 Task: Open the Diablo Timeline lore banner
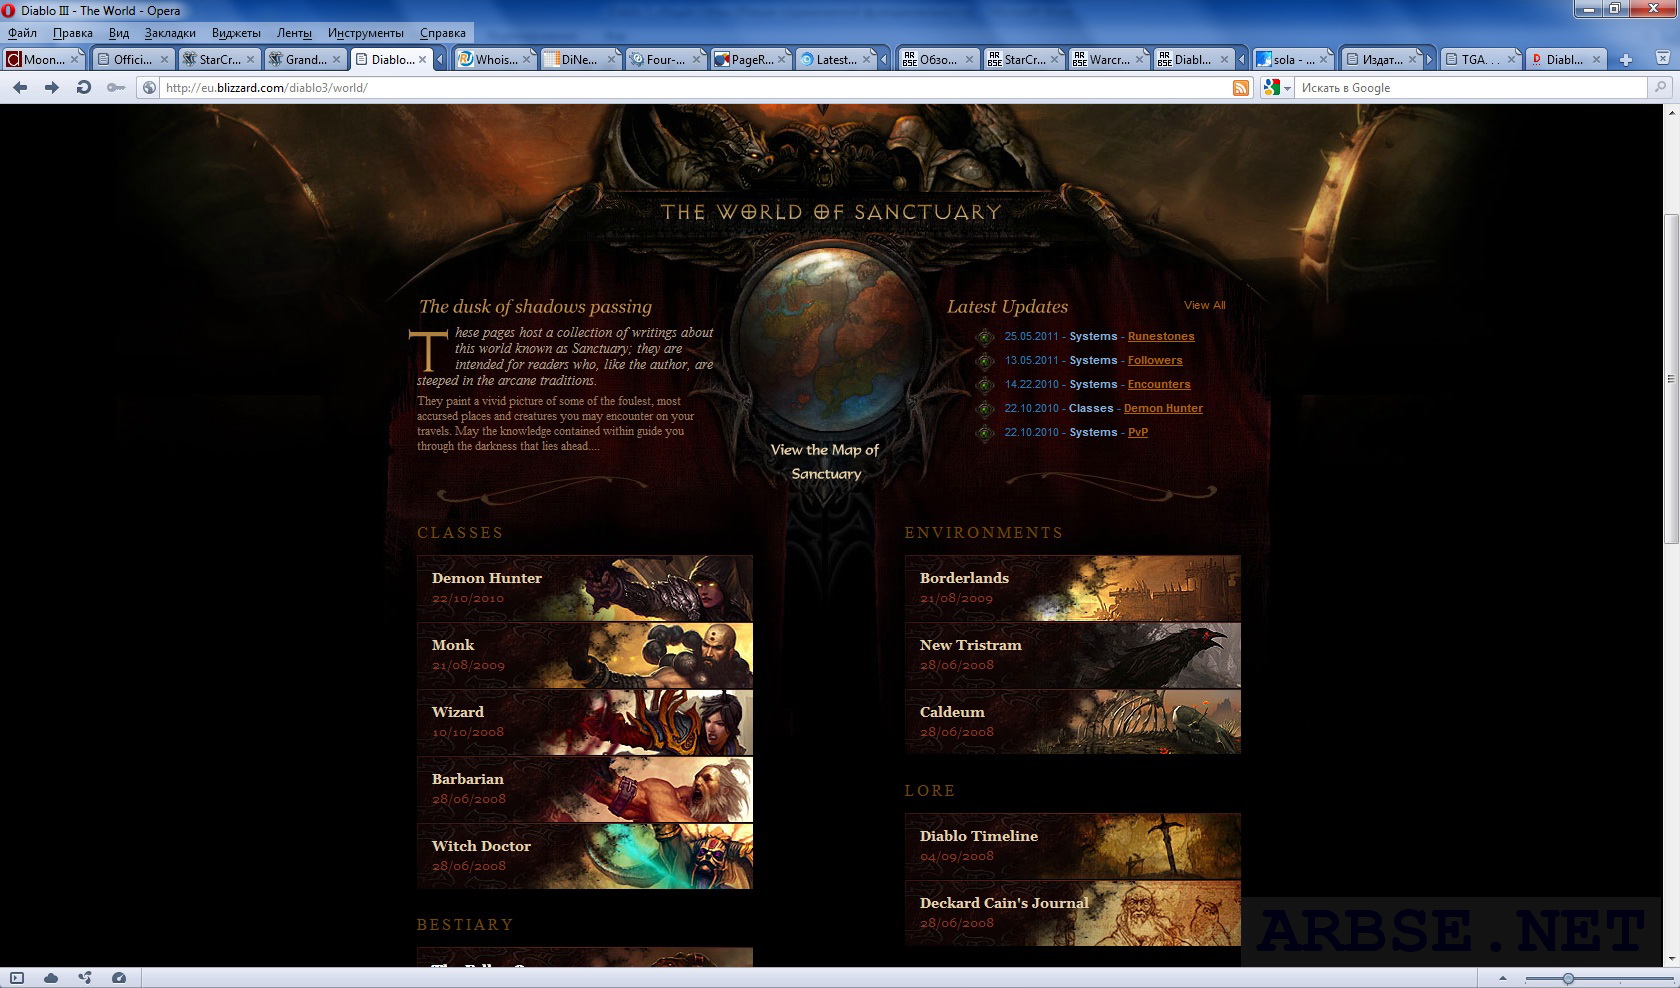(1073, 846)
